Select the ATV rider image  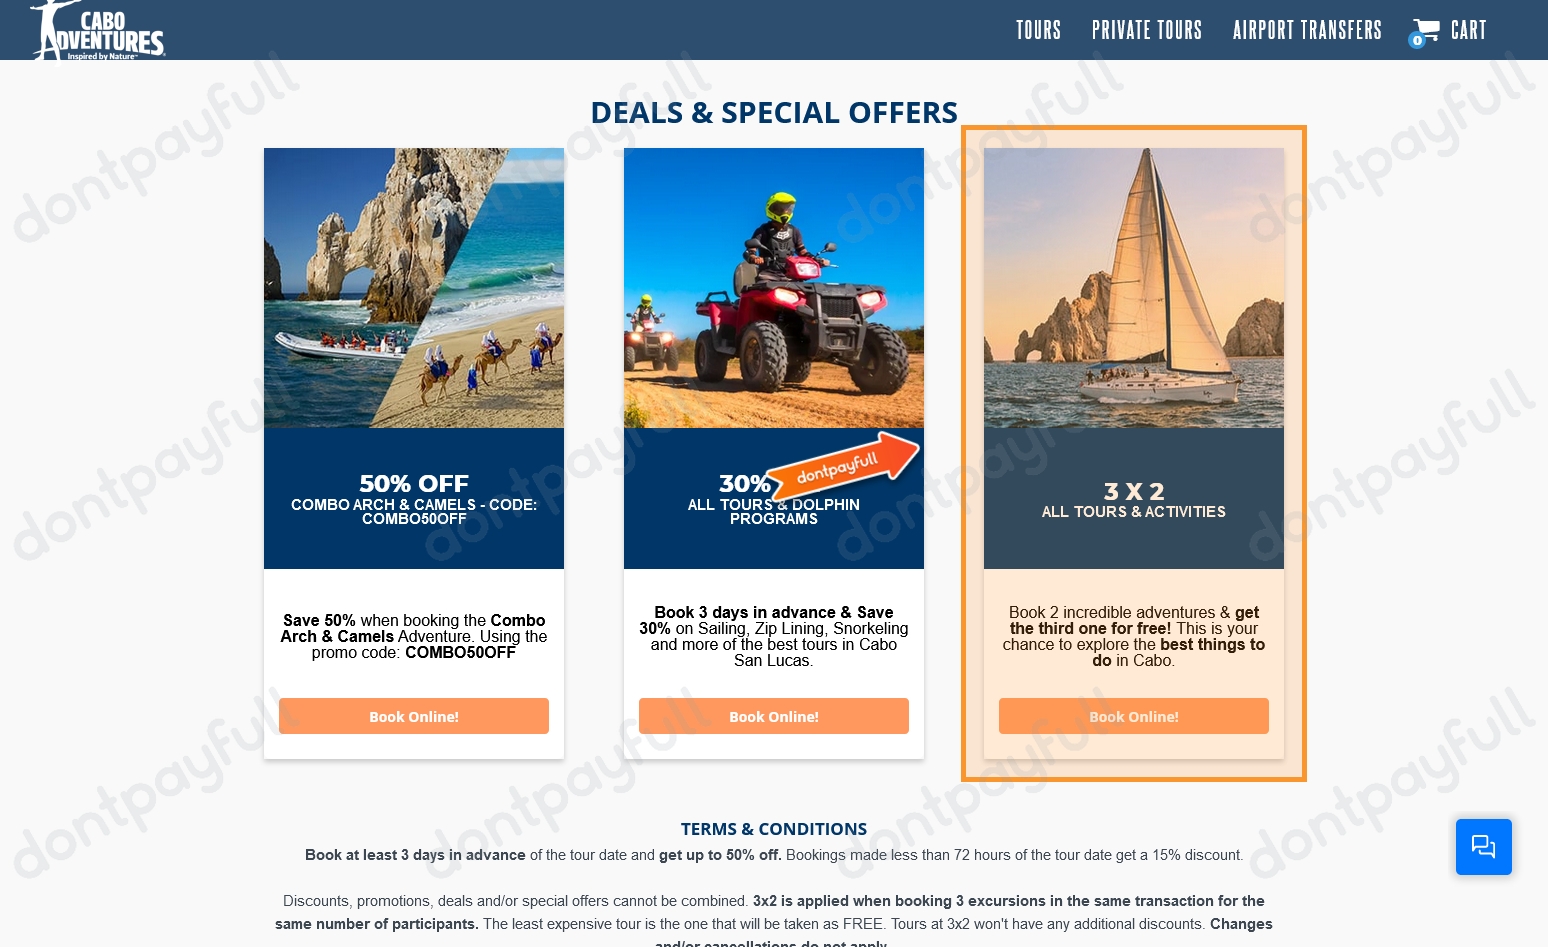point(774,288)
